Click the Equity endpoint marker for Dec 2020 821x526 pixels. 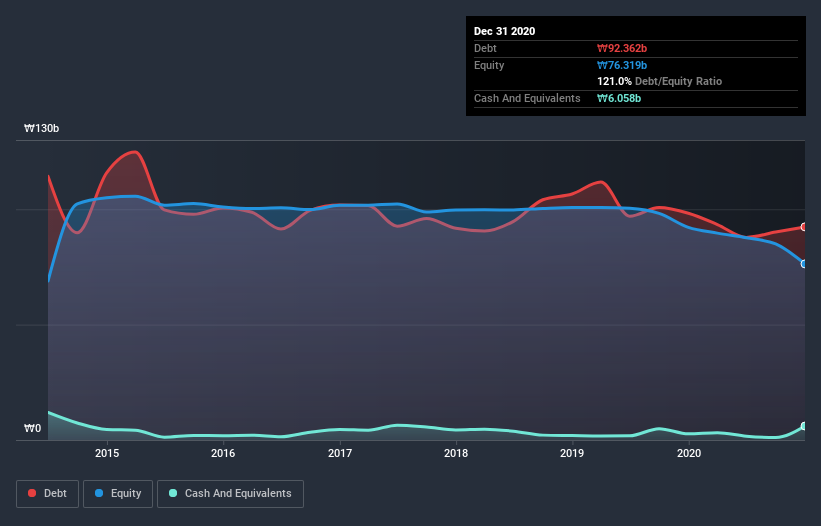(x=804, y=264)
